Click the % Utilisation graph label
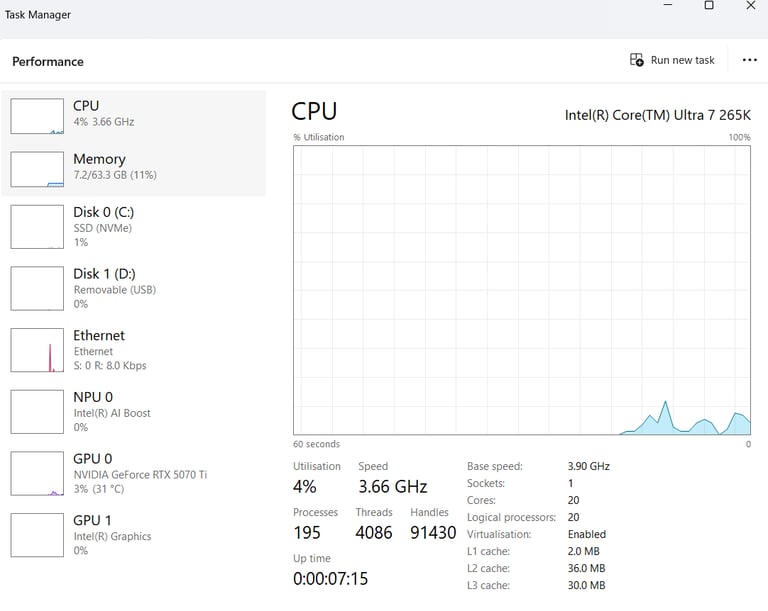 (x=319, y=137)
